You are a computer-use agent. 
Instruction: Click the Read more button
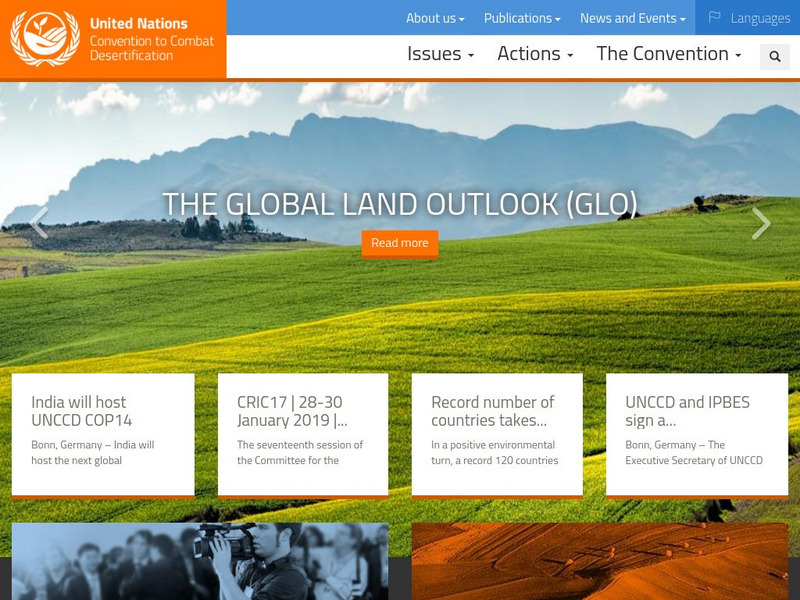[x=399, y=243]
